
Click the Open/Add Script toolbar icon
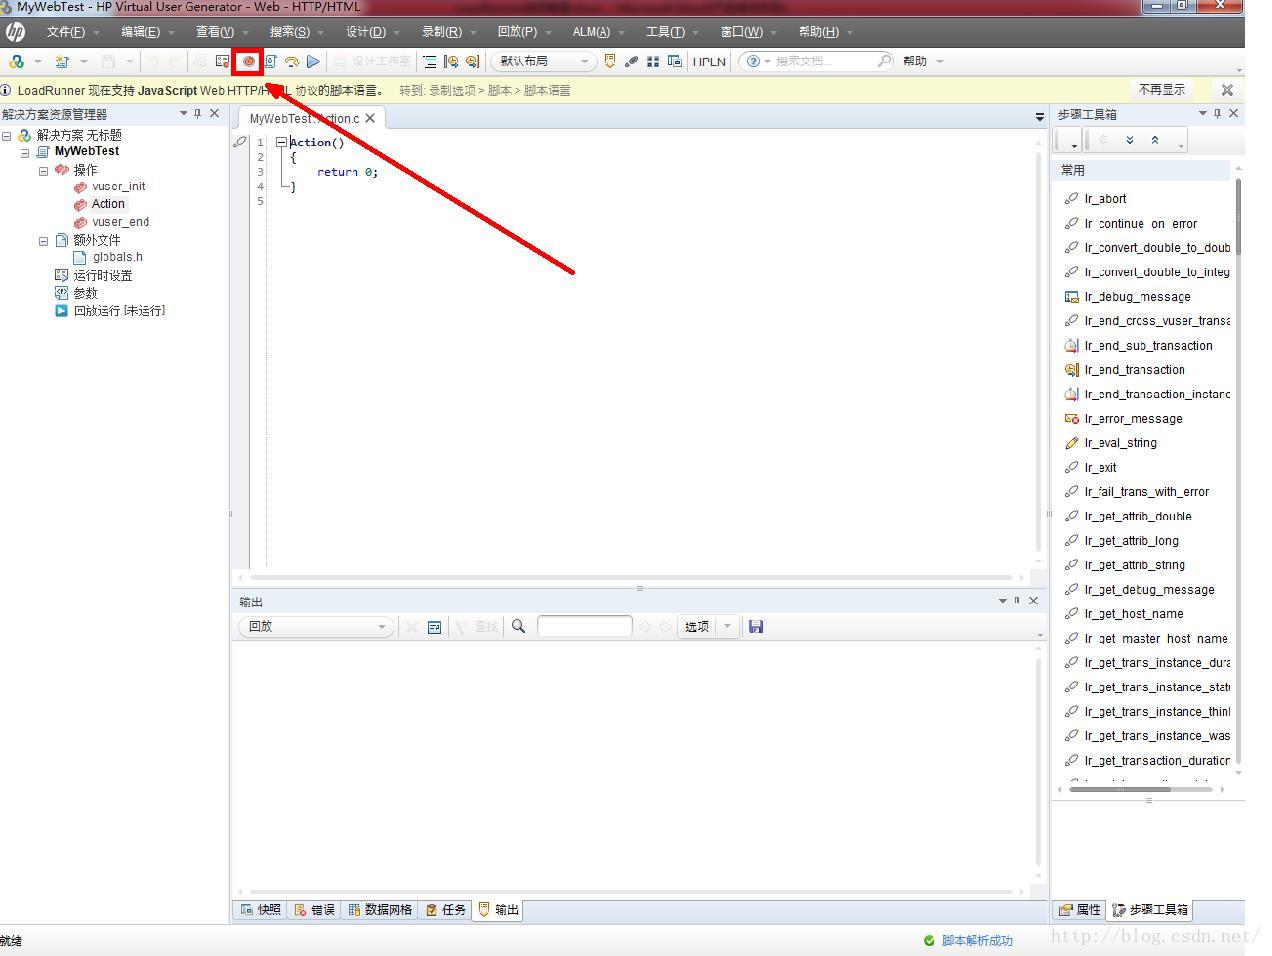62,61
